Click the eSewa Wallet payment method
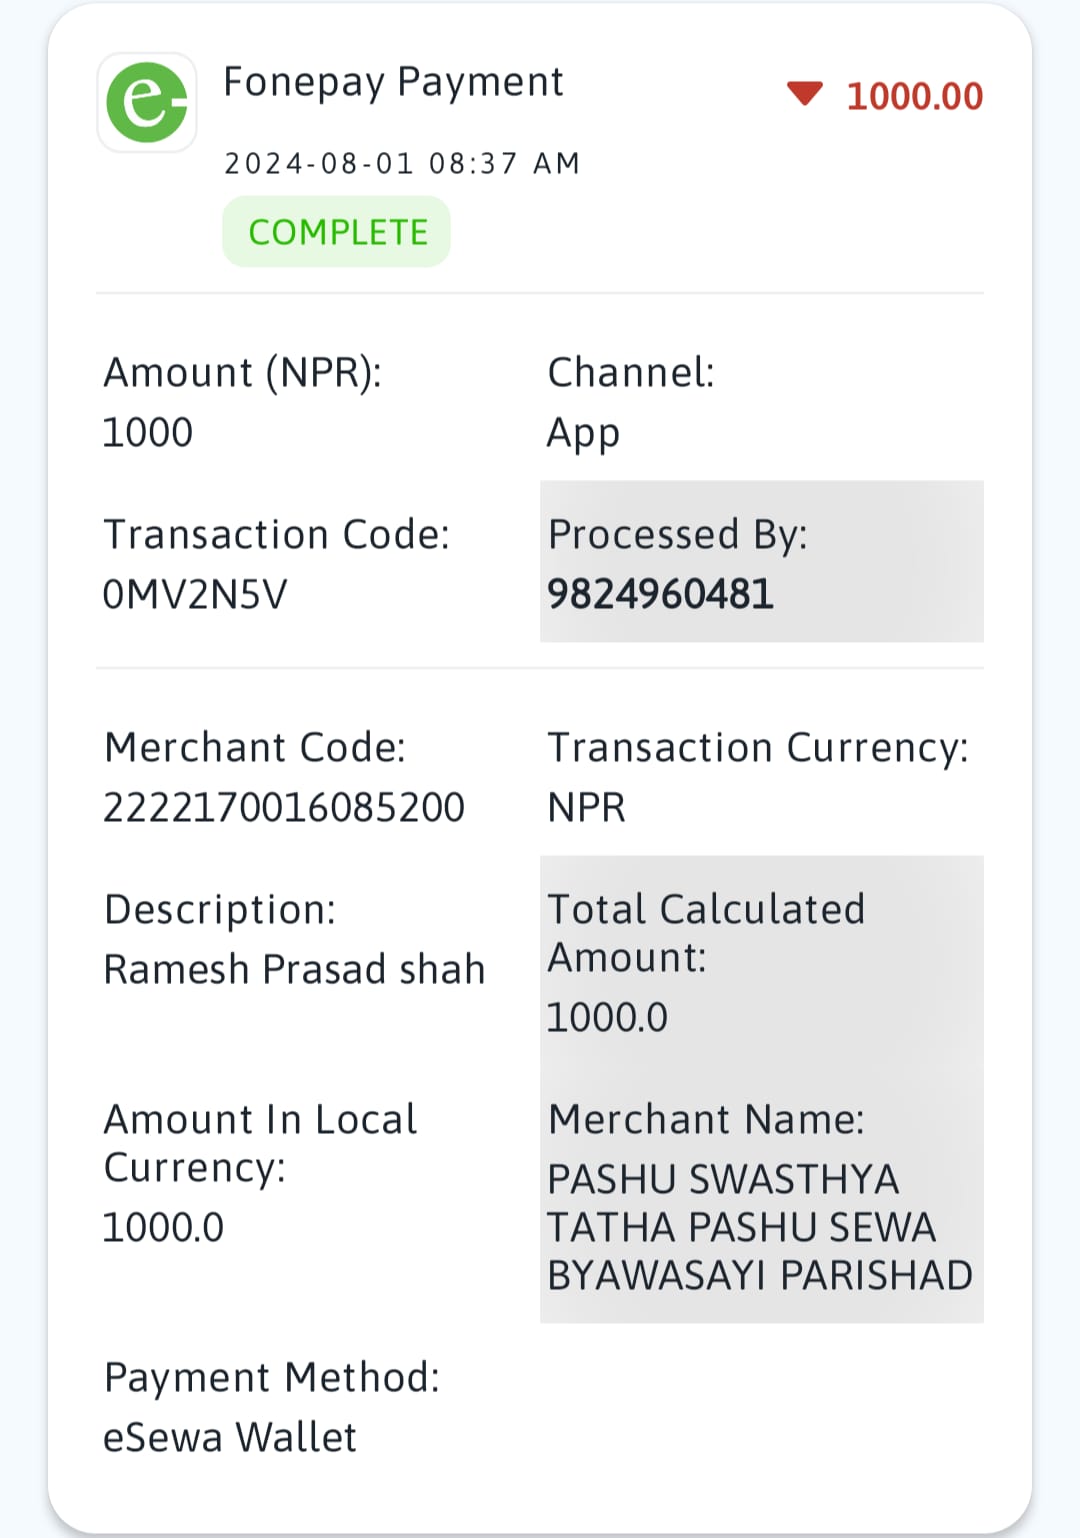 (230, 1437)
